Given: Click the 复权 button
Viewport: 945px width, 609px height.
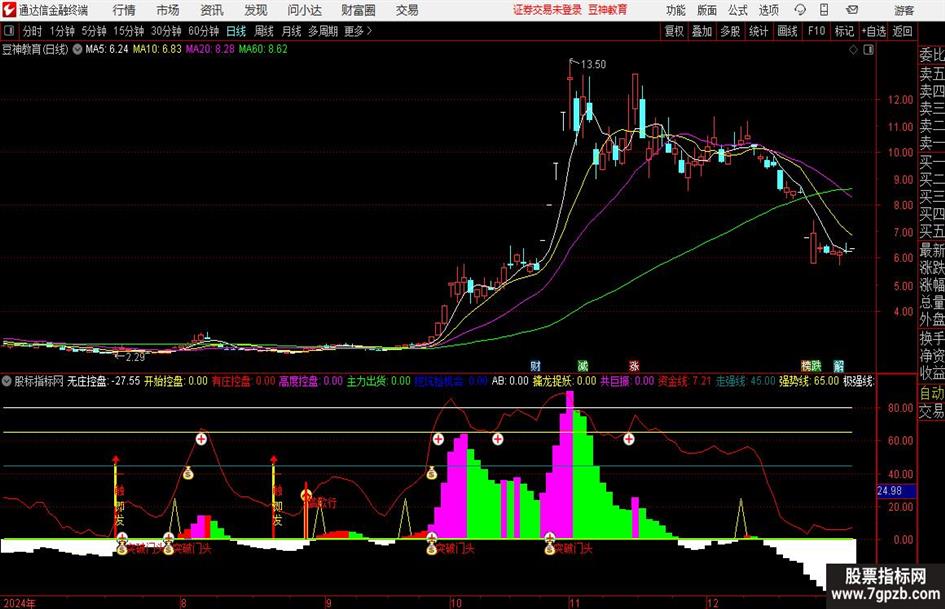Looking at the screenshot, I should (674, 31).
